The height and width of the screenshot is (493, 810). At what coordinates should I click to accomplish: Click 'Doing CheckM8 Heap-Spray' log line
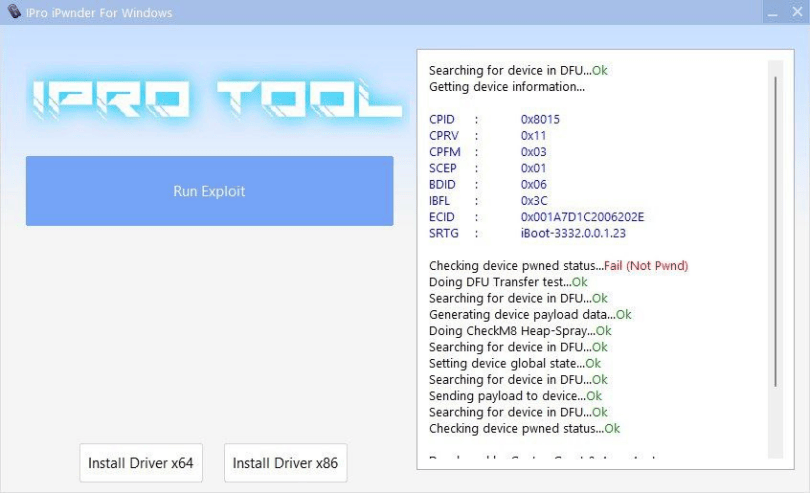click(520, 331)
